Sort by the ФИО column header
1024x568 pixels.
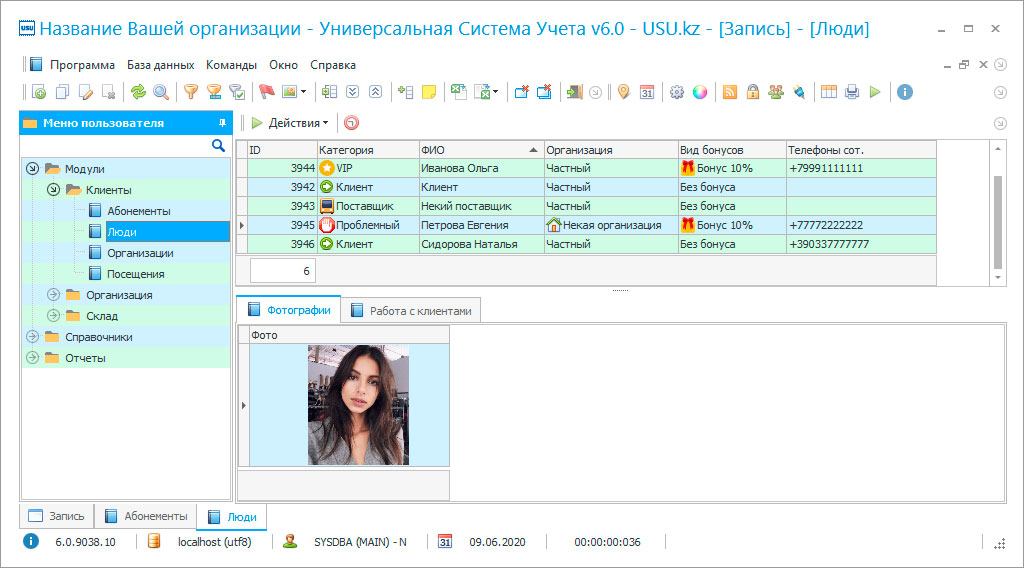[x=481, y=150]
